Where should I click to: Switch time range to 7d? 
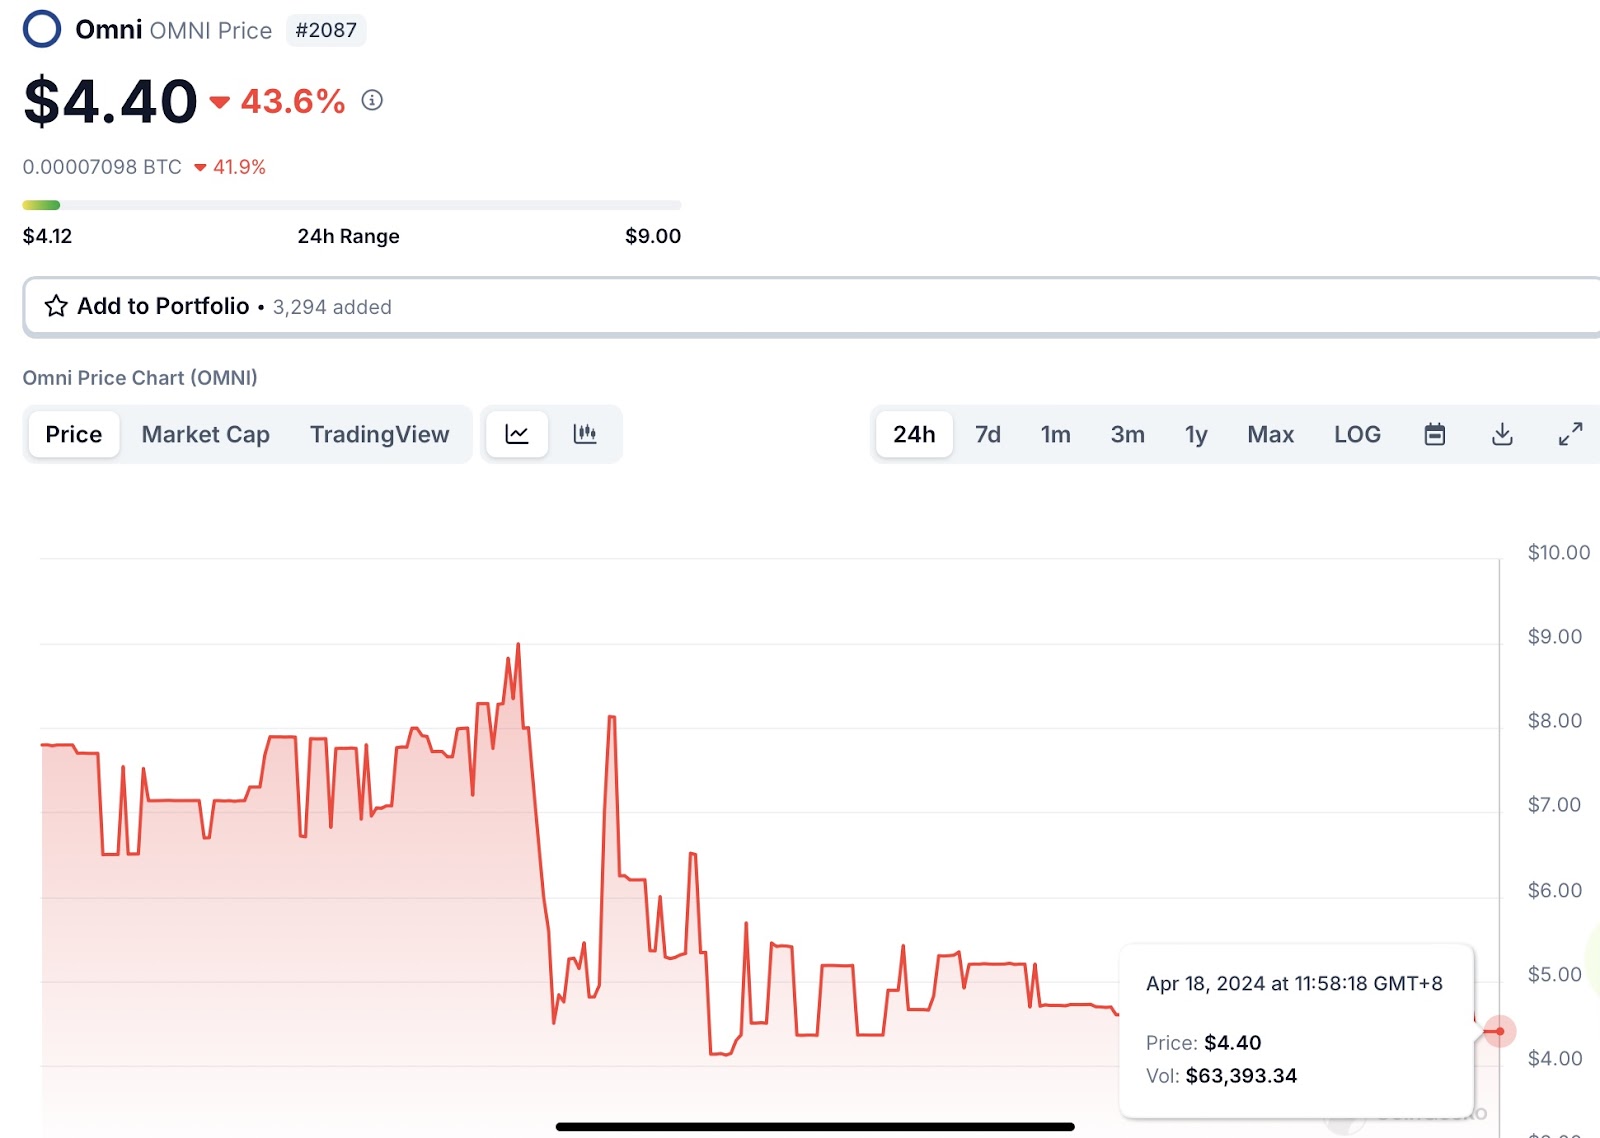click(x=988, y=434)
